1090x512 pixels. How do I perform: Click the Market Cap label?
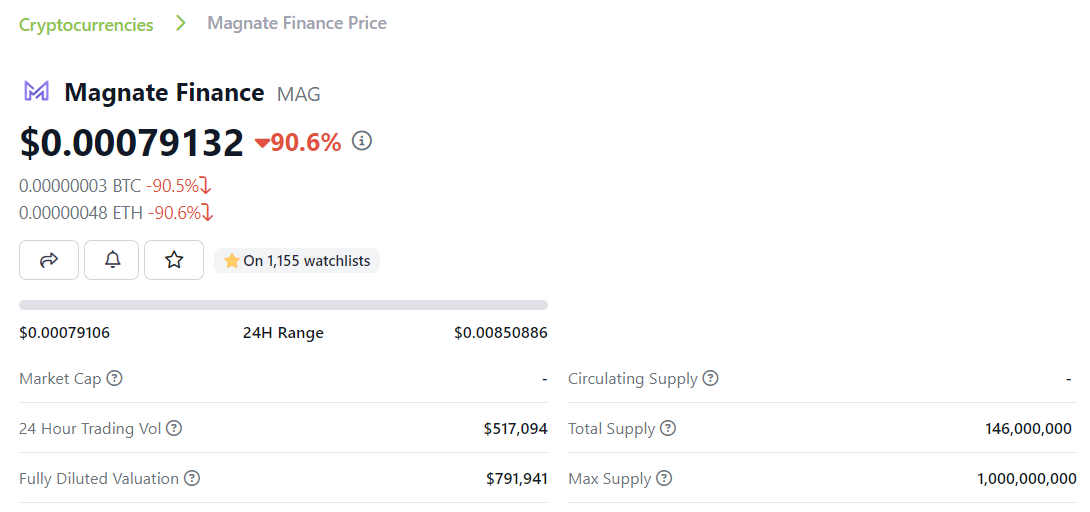pyautogui.click(x=60, y=379)
